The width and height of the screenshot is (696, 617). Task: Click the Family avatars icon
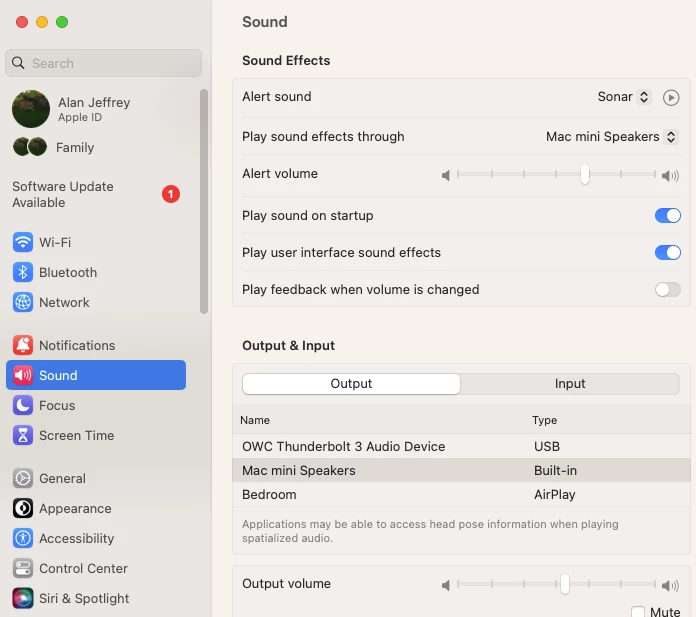pyautogui.click(x=30, y=147)
